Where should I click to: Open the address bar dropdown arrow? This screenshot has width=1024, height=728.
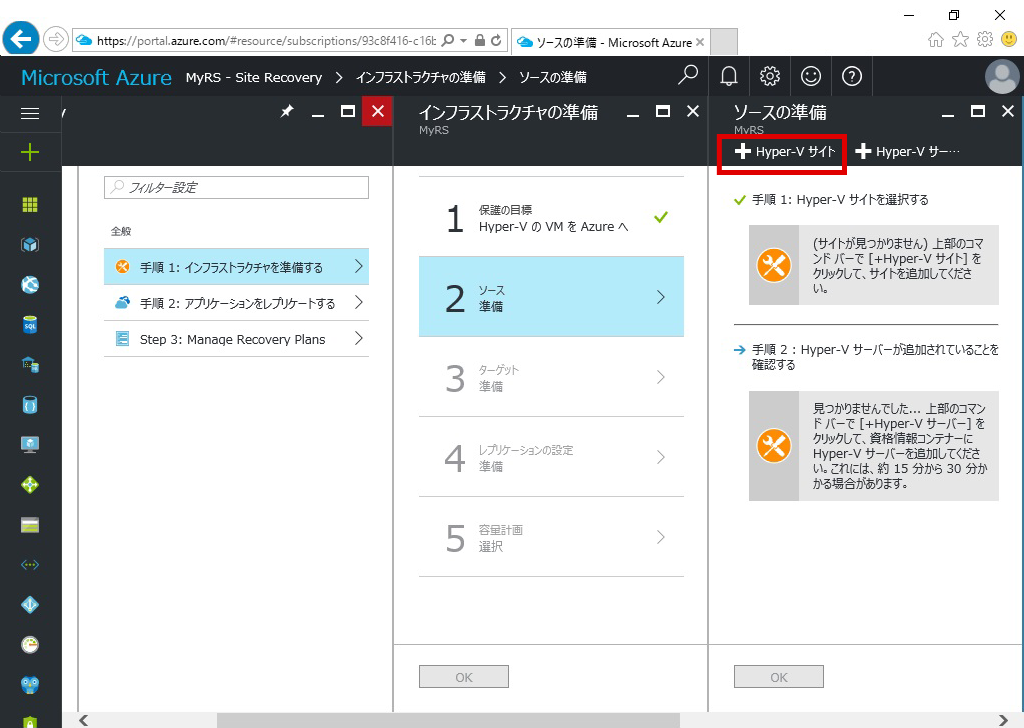click(464, 40)
